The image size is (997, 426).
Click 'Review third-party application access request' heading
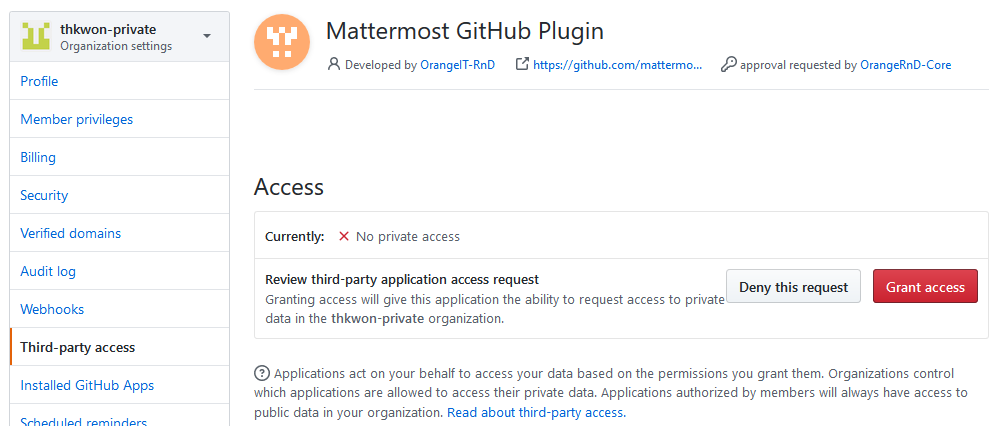point(402,279)
